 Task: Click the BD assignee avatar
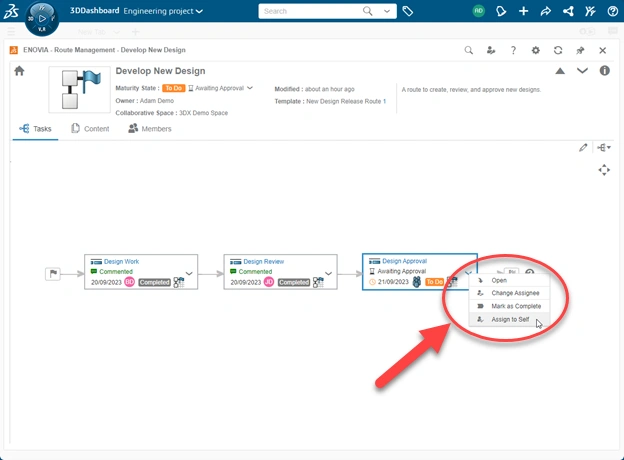tap(130, 282)
